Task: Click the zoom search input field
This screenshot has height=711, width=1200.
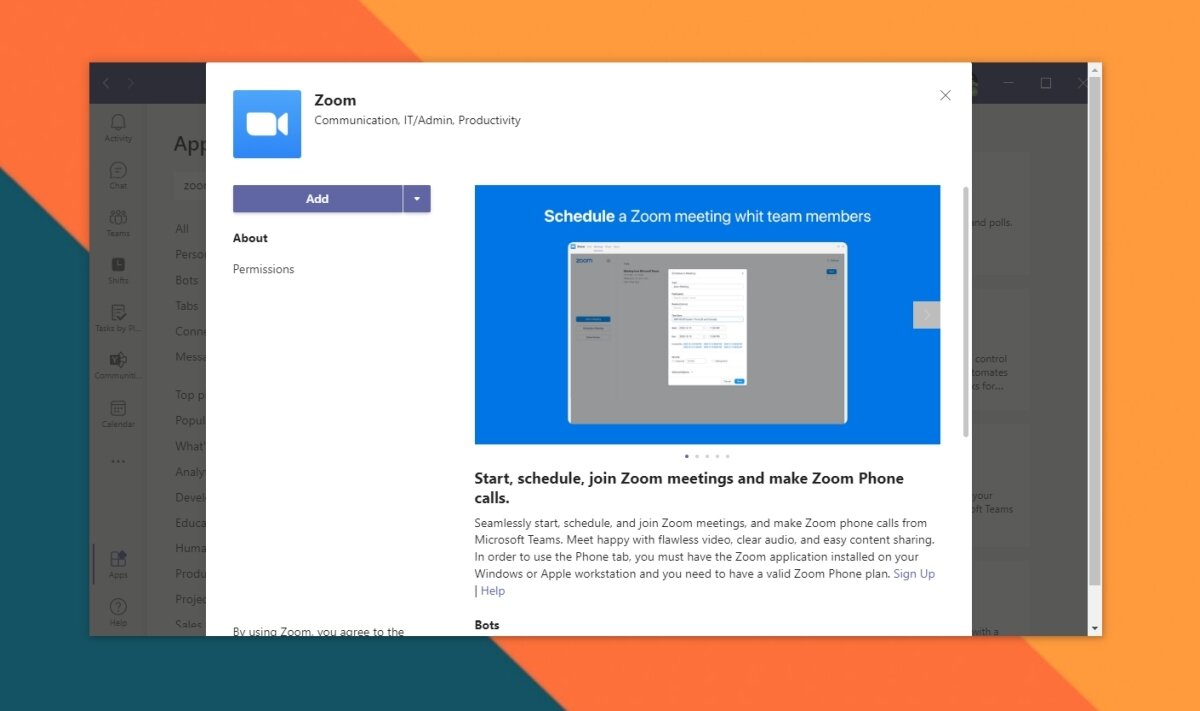Action: click(x=195, y=185)
